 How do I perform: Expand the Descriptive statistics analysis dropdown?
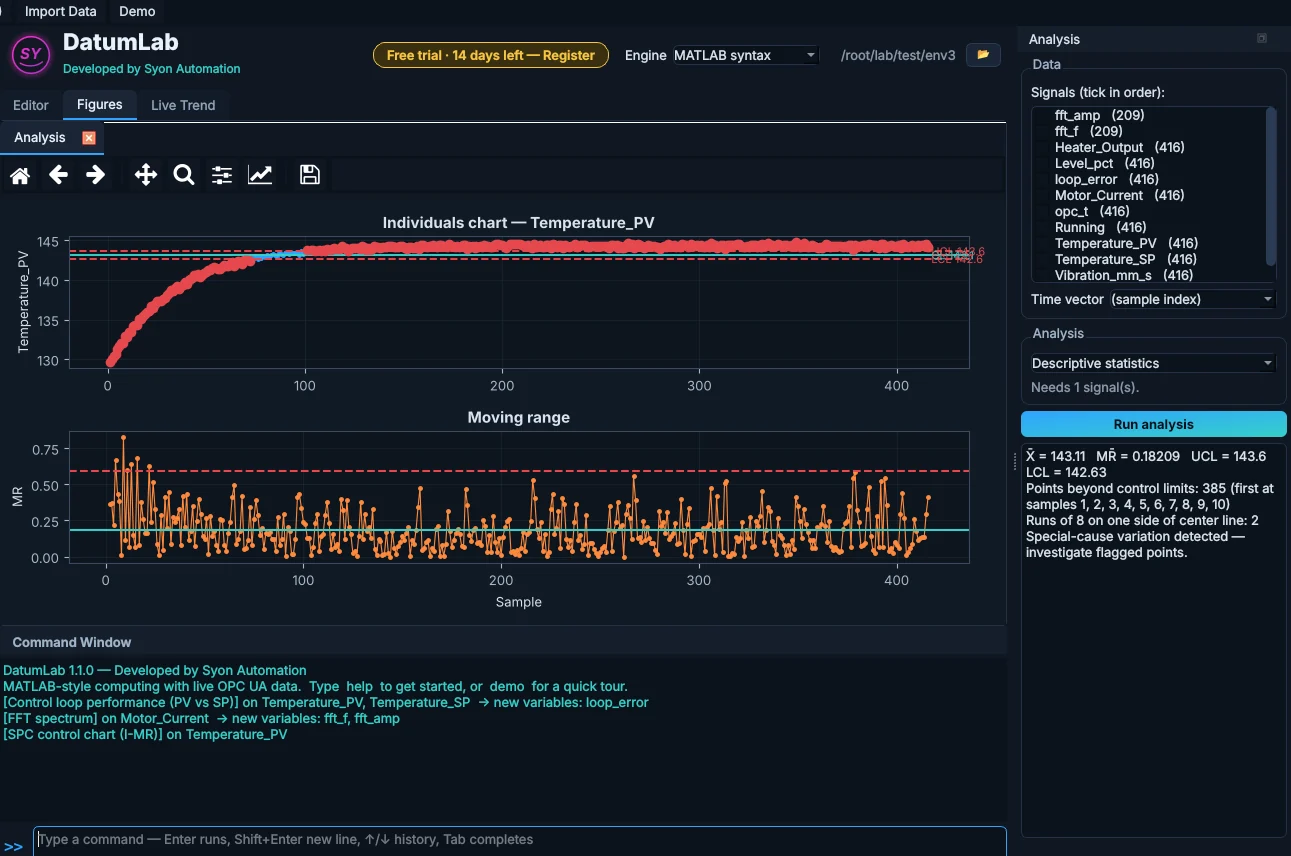pos(1153,363)
